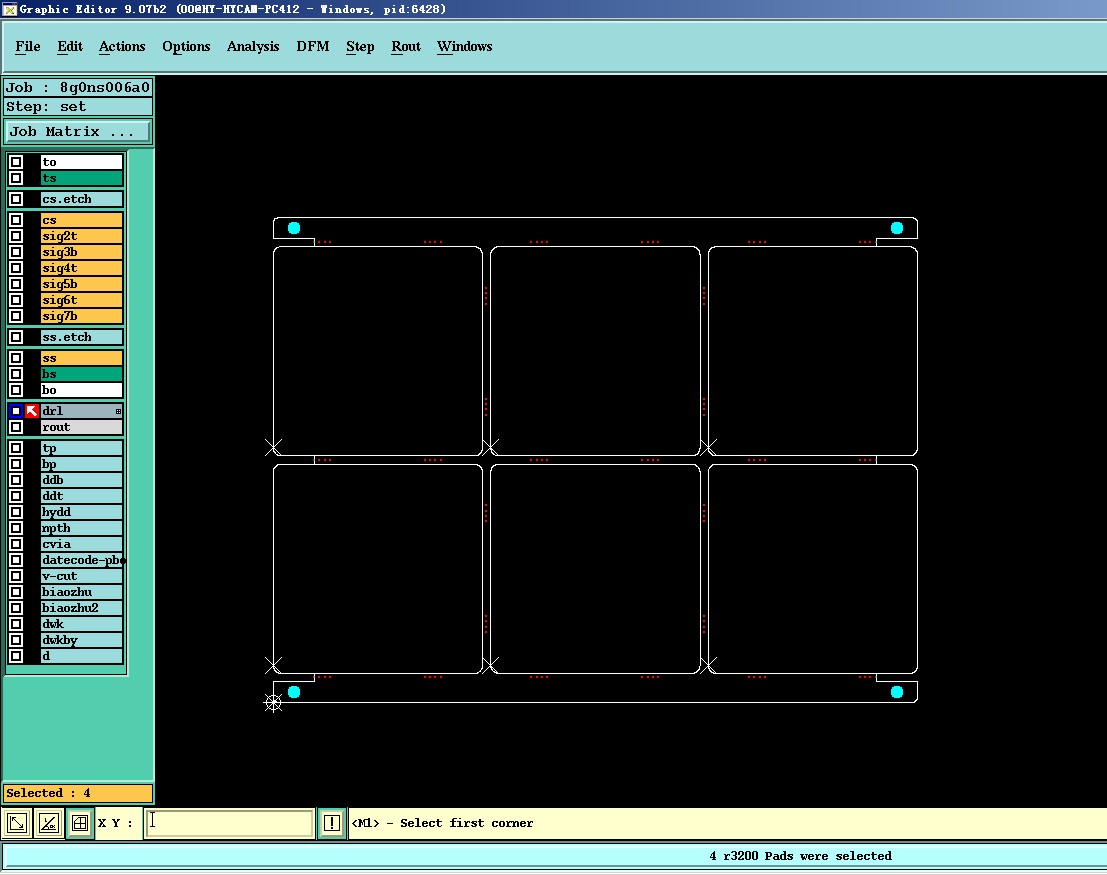Screen dimensions: 1107x875
Task: Toggle display checkbox for sig2t layer
Action: pyautogui.click(x=16, y=236)
